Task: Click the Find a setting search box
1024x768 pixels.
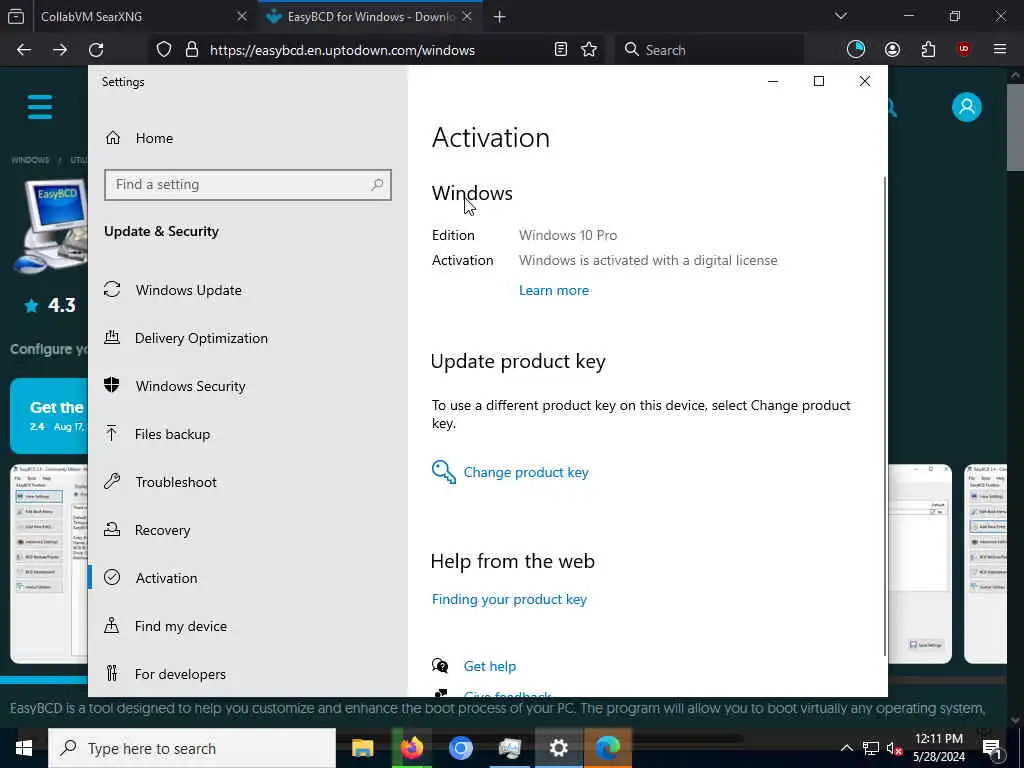Action: (248, 185)
